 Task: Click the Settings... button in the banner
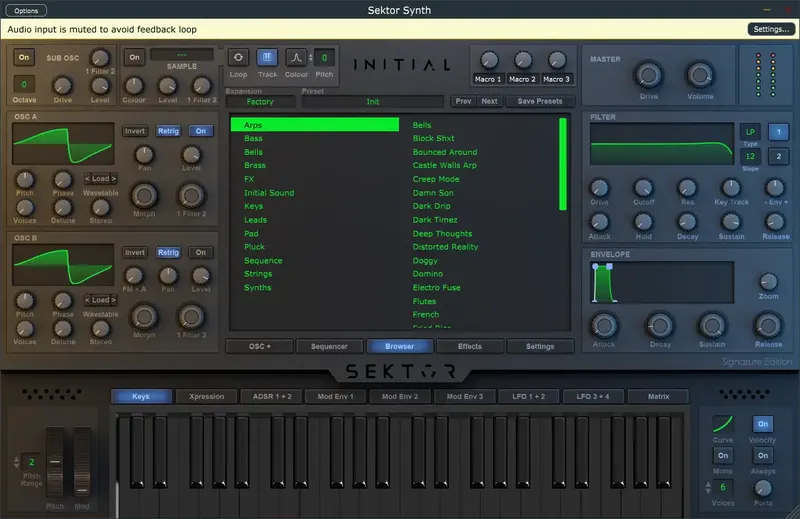(x=771, y=29)
